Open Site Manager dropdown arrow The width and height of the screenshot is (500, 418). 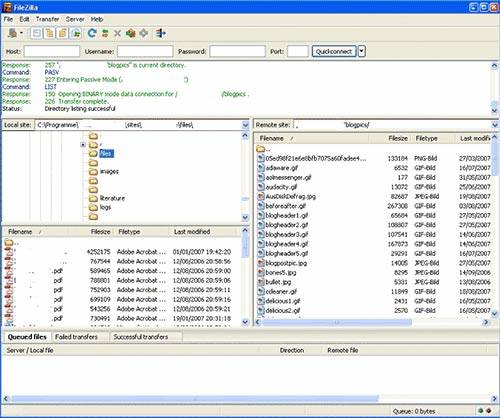21,33
